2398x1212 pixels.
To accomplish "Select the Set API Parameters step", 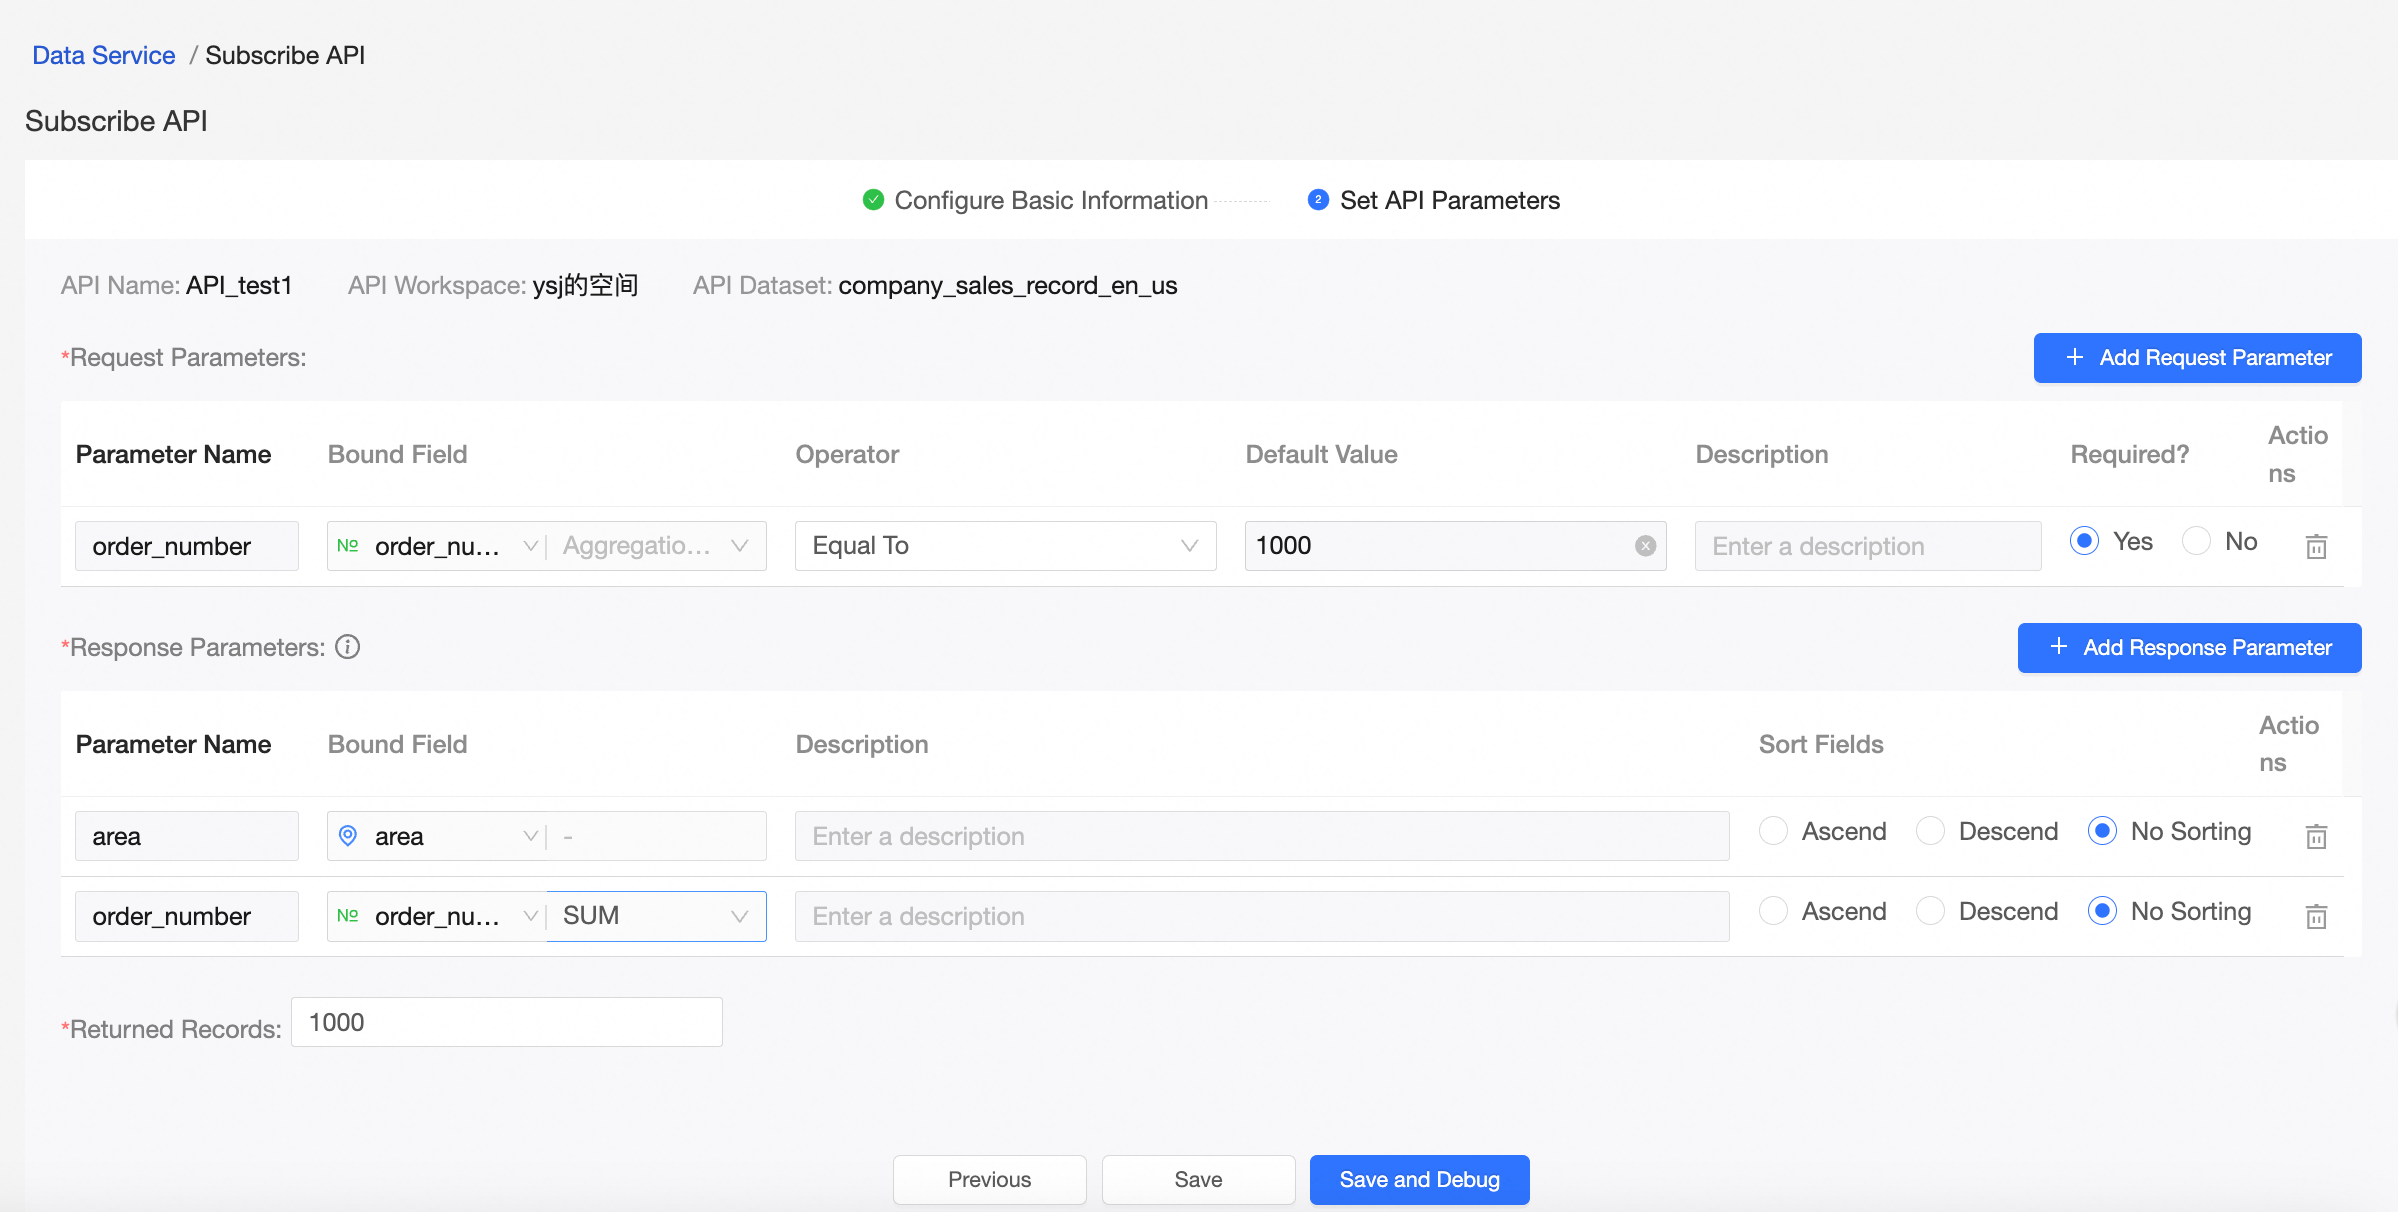I will pyautogui.click(x=1448, y=200).
